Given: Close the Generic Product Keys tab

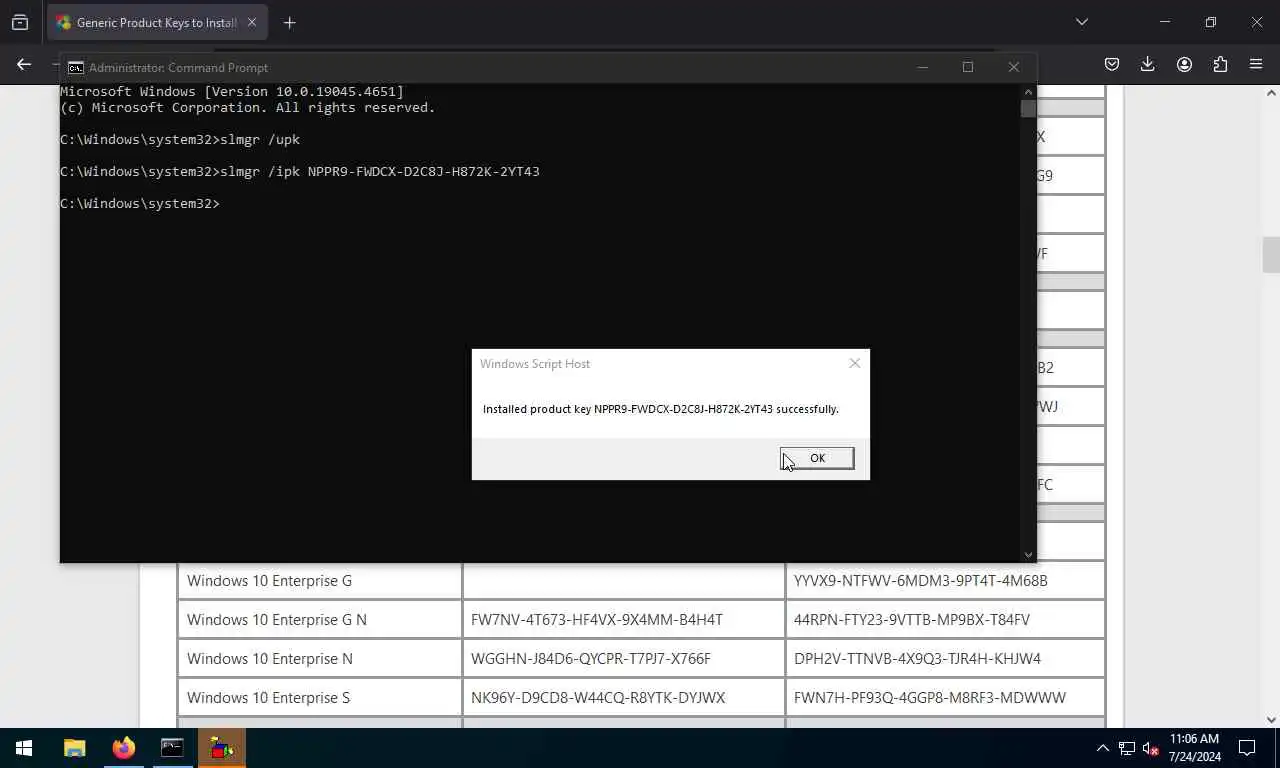Looking at the screenshot, I should click(252, 22).
